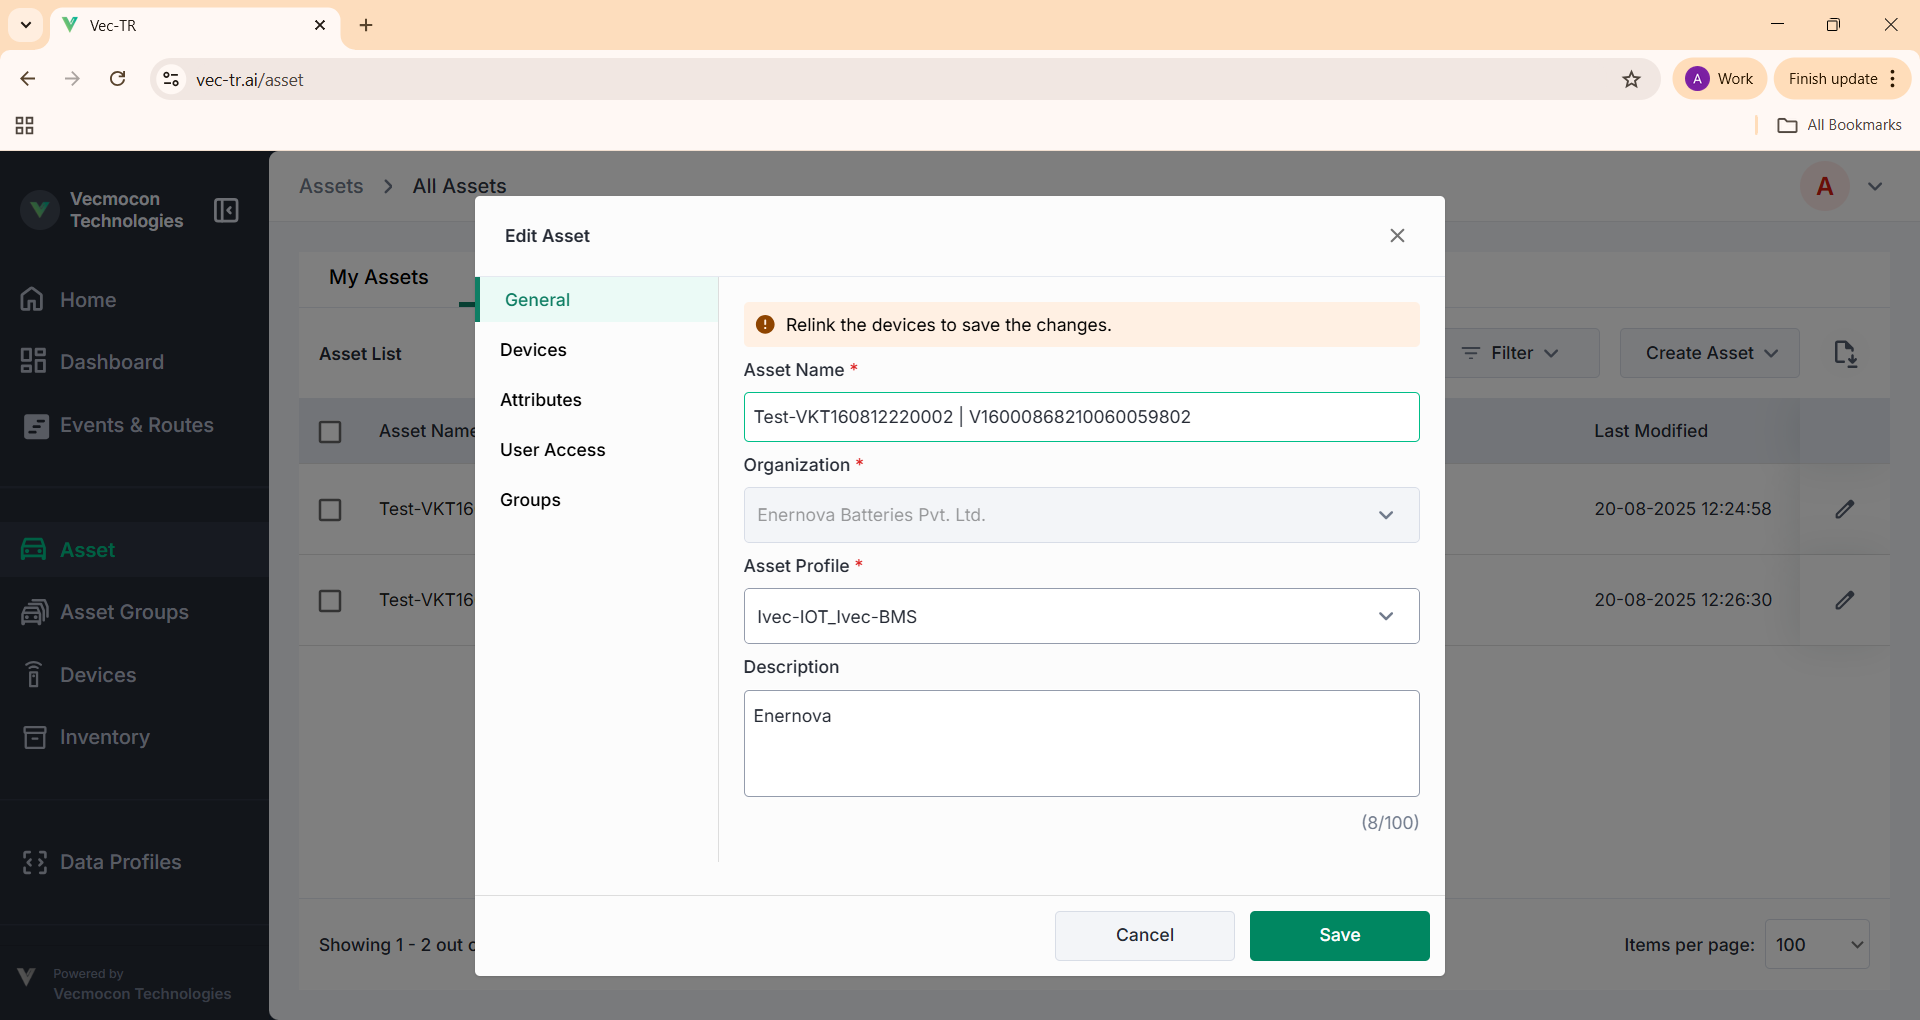Click the sidebar collapse icon
Image resolution: width=1920 pixels, height=1020 pixels.
226,210
